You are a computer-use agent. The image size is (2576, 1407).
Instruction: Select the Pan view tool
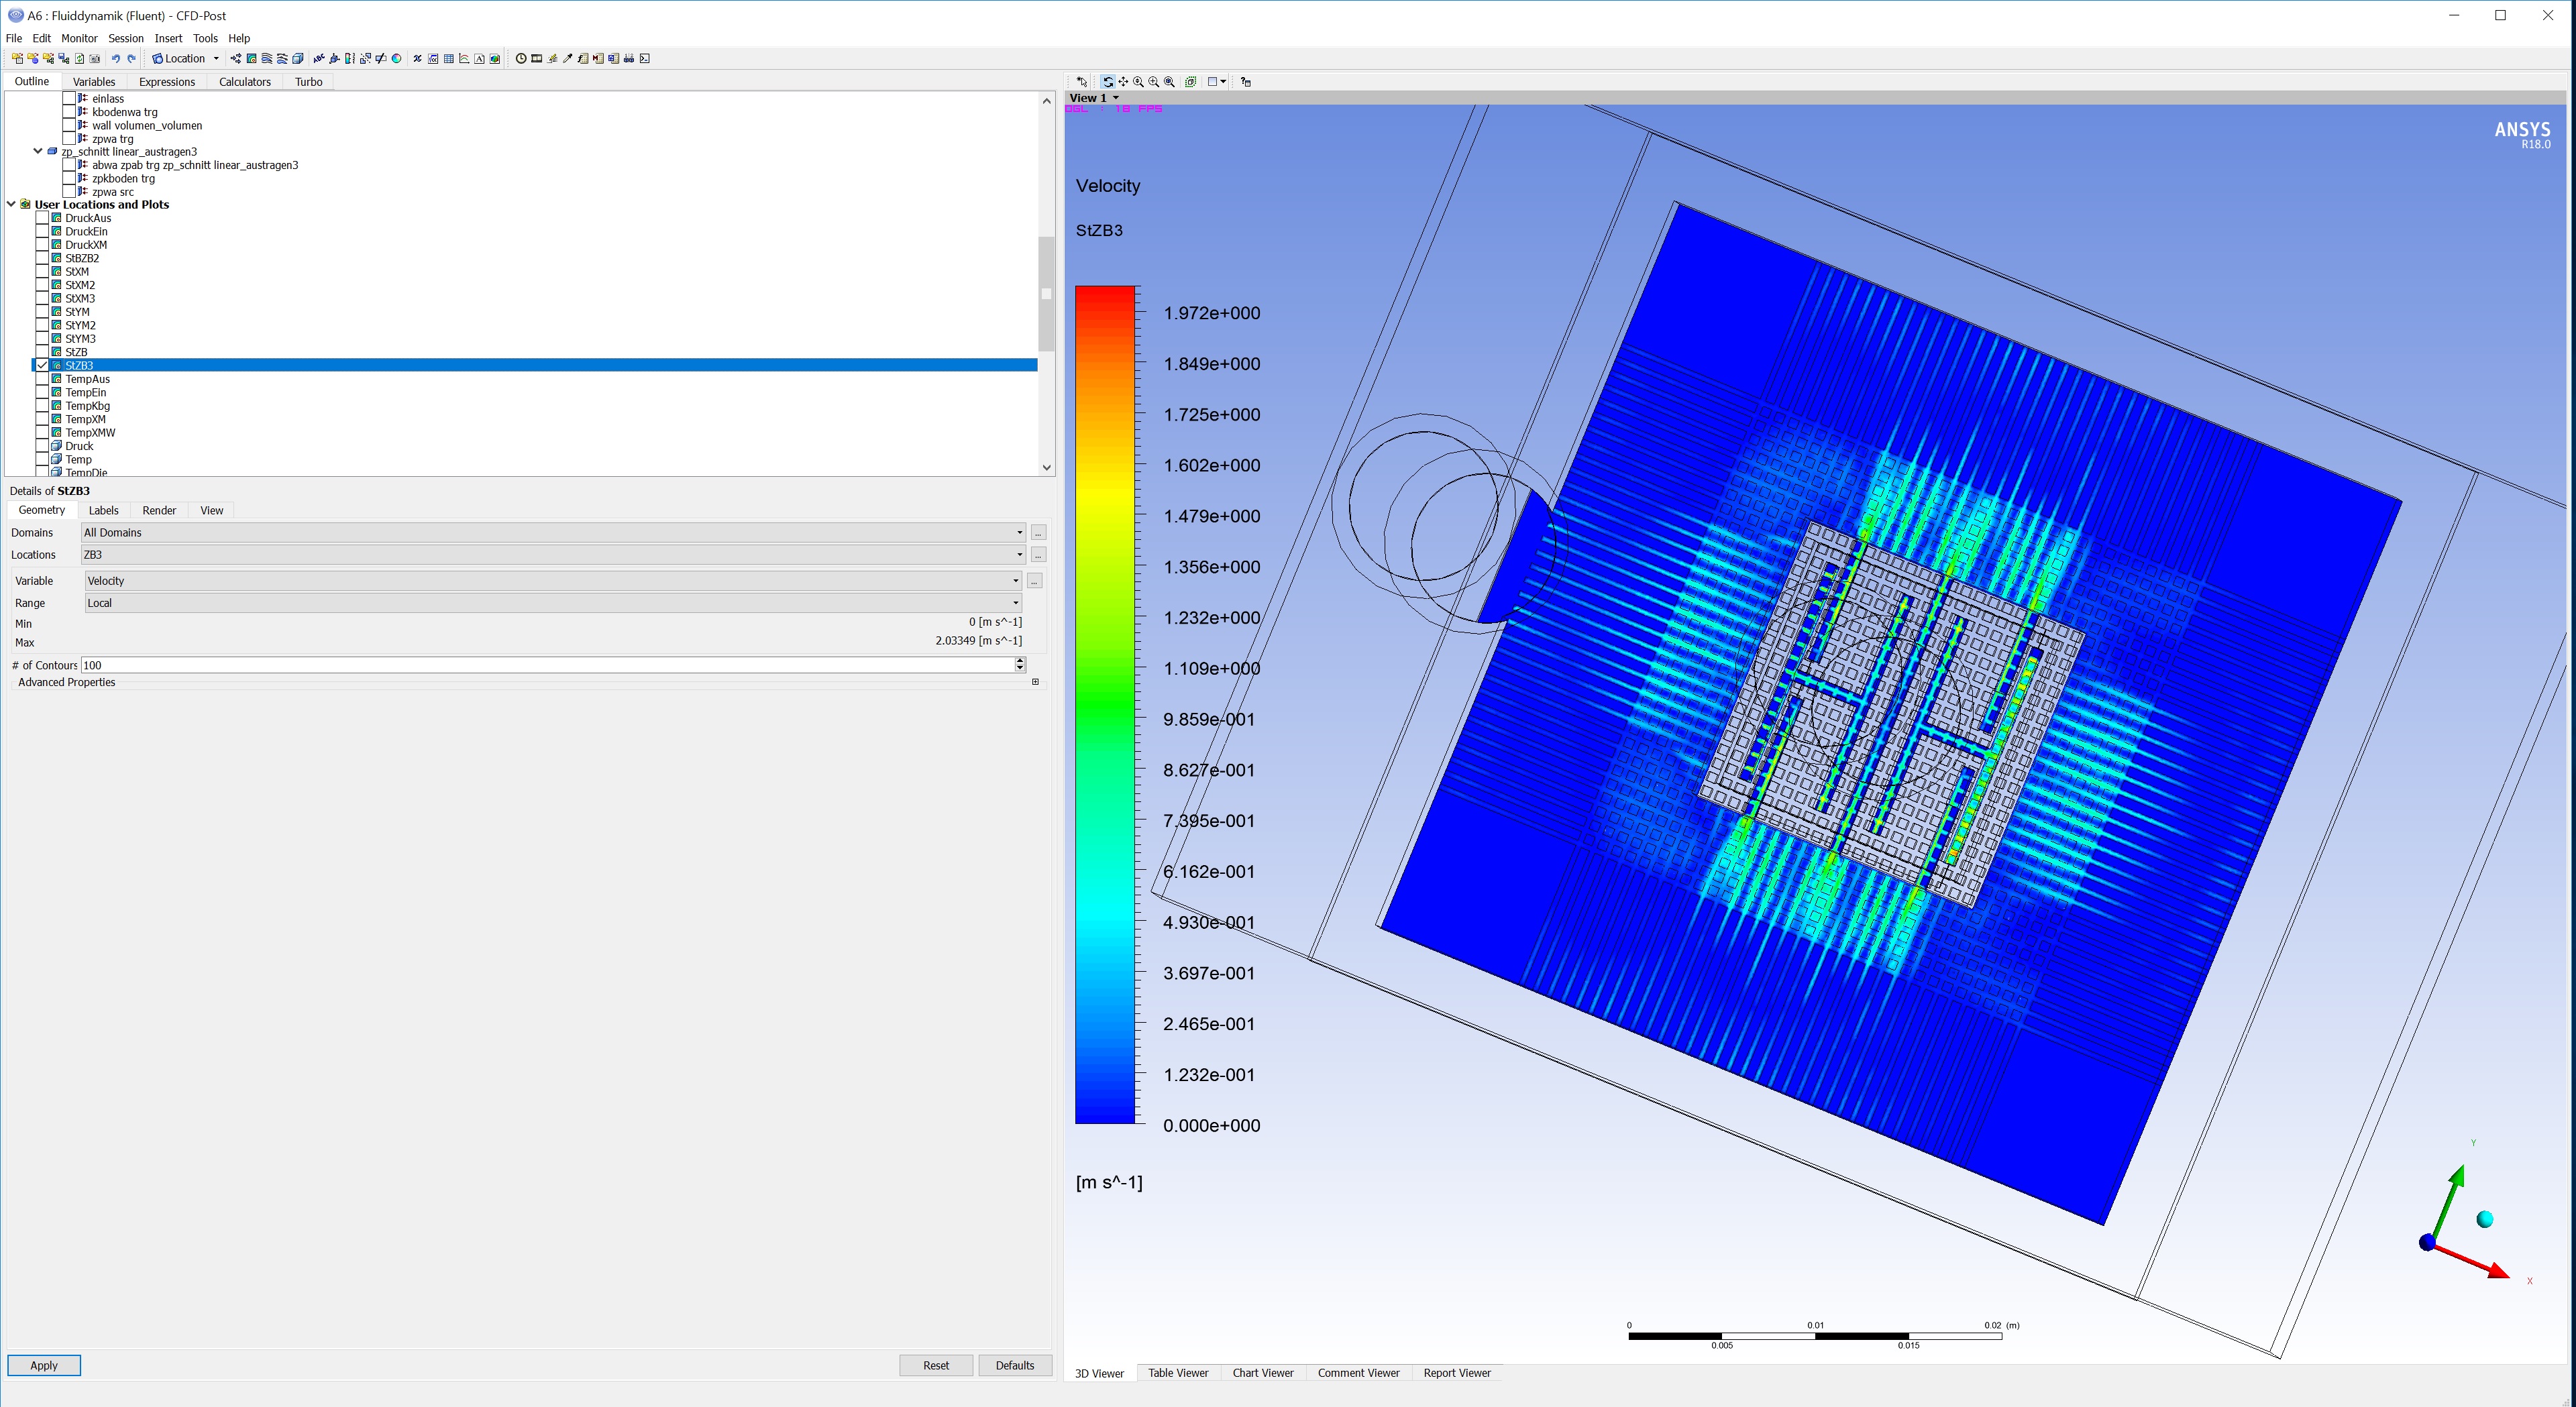[1123, 82]
